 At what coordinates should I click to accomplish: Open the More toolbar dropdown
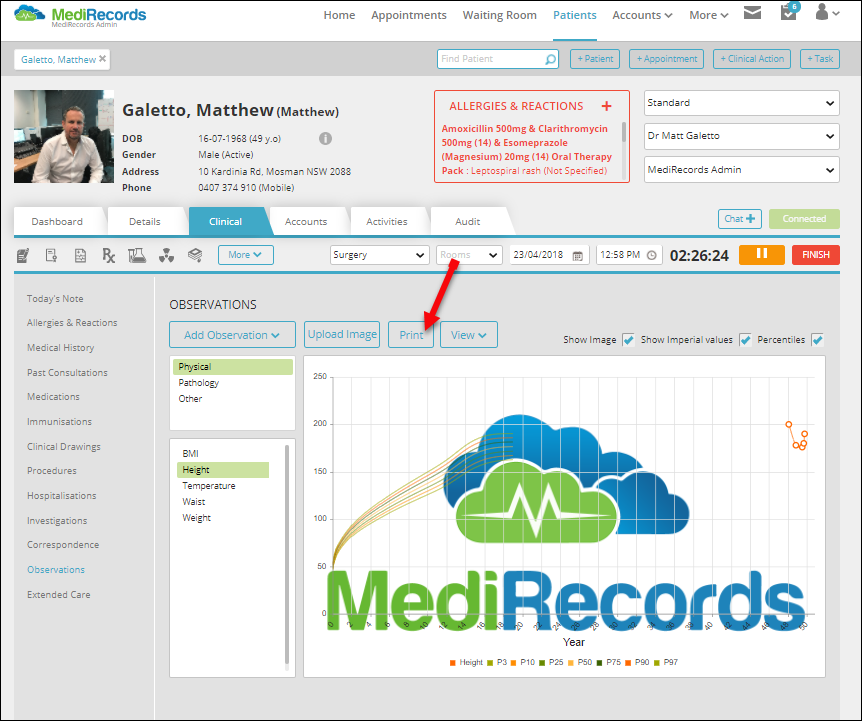click(245, 255)
